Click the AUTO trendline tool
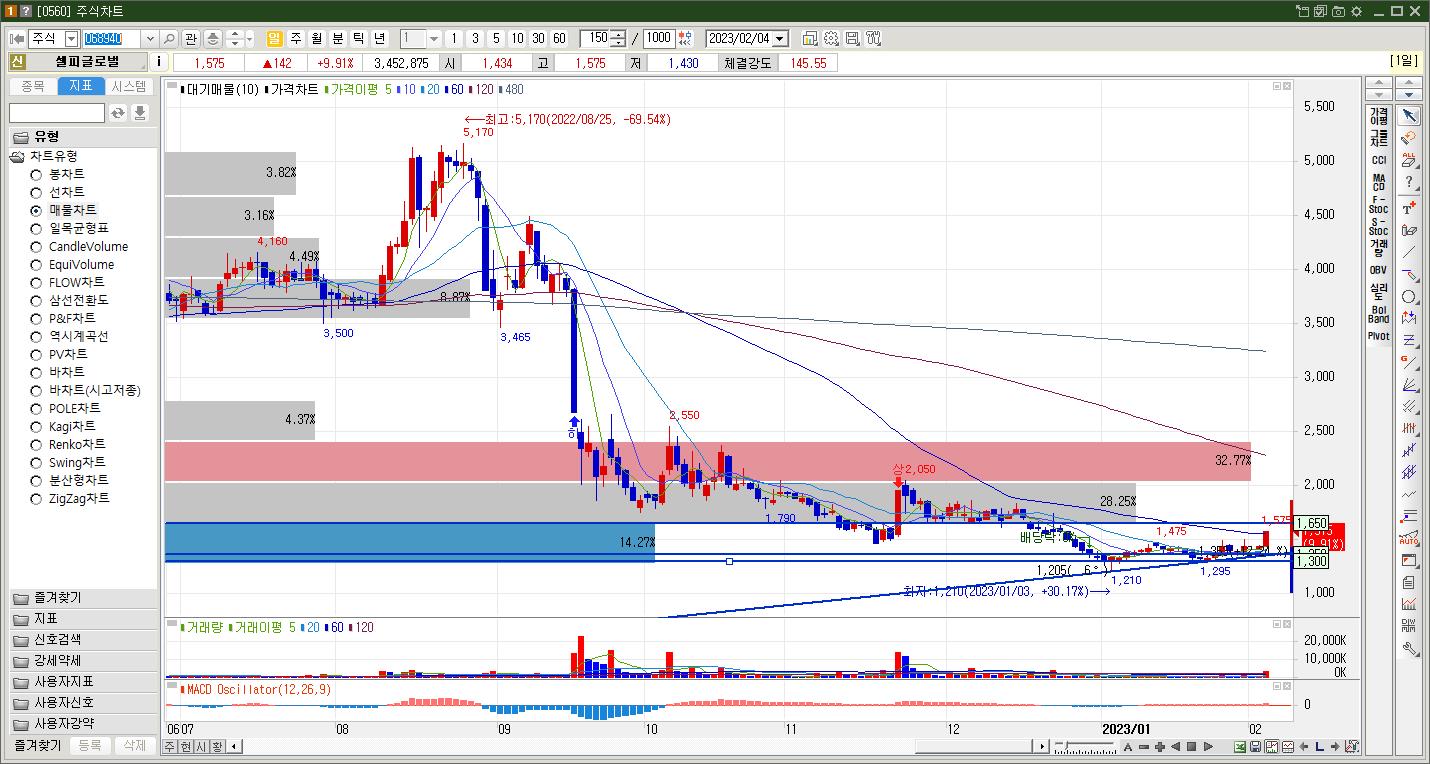The height and width of the screenshot is (764, 1430). (x=1409, y=538)
